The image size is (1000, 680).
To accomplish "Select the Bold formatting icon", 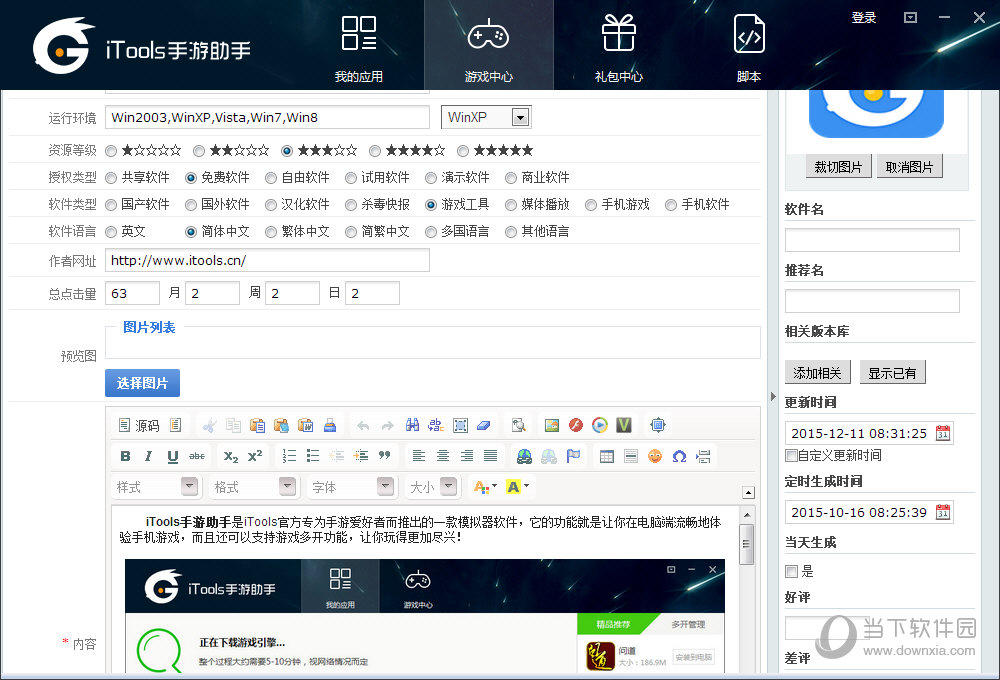I will click(x=126, y=455).
